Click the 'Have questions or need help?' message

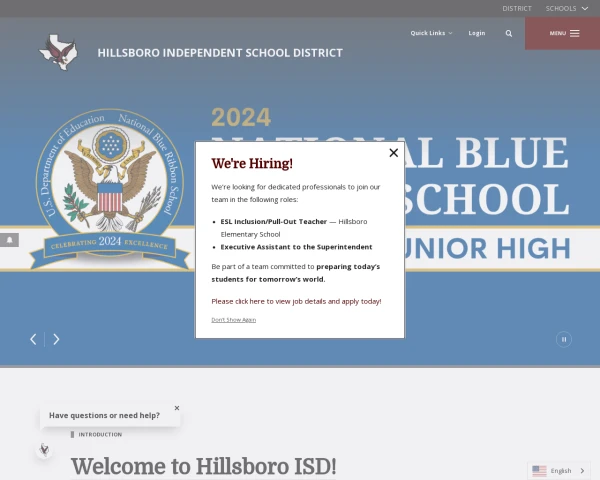pyautogui.click(x=104, y=415)
